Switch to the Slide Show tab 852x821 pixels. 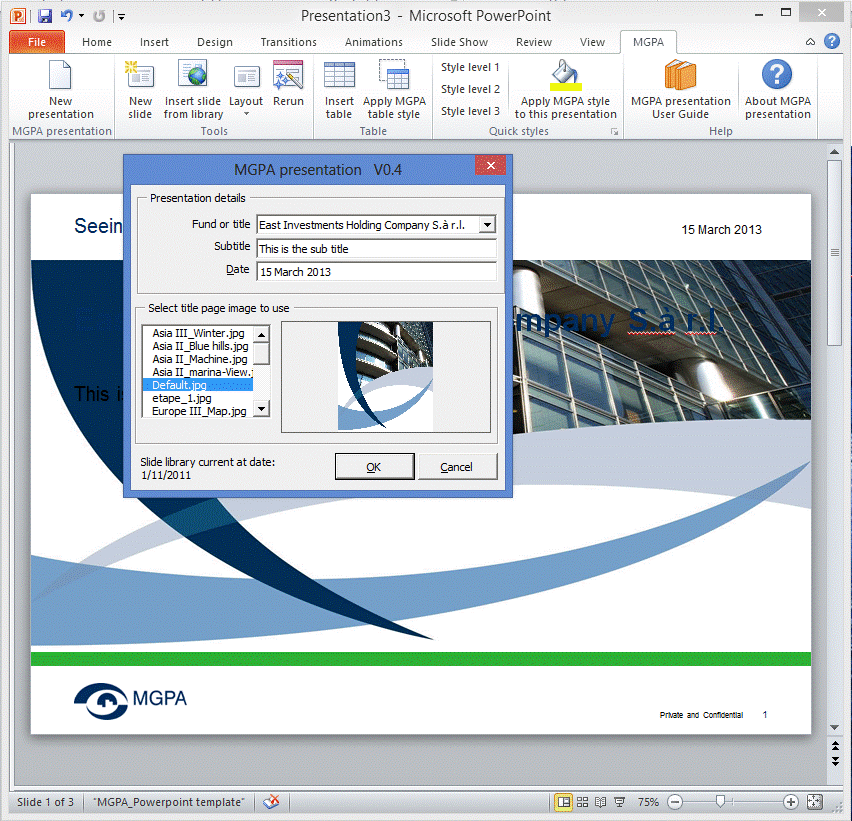coord(459,42)
